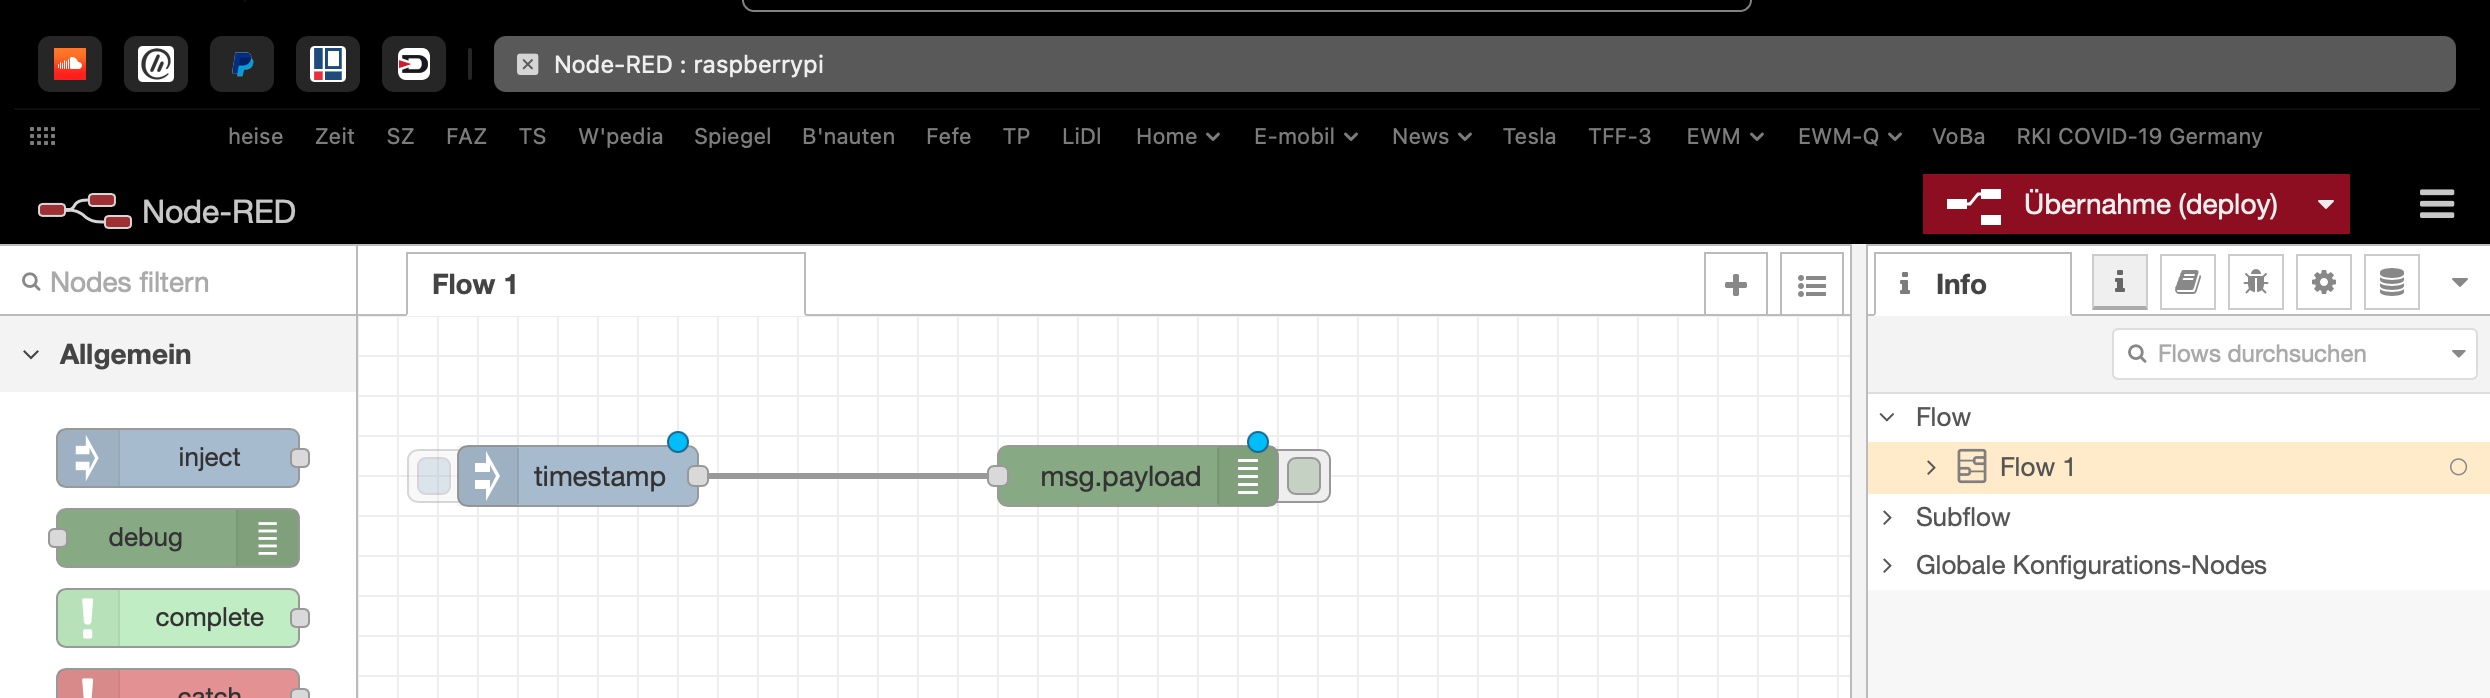Open the Zeit bookmark

click(x=335, y=136)
